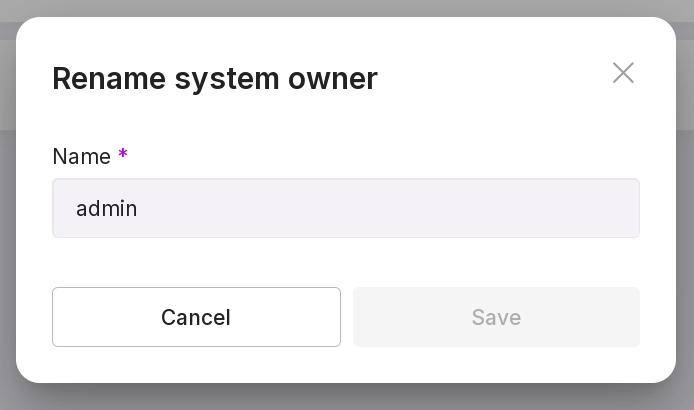The width and height of the screenshot is (694, 410).
Task: Click the purple required asterisk
Action: pyautogui.click(x=123, y=155)
